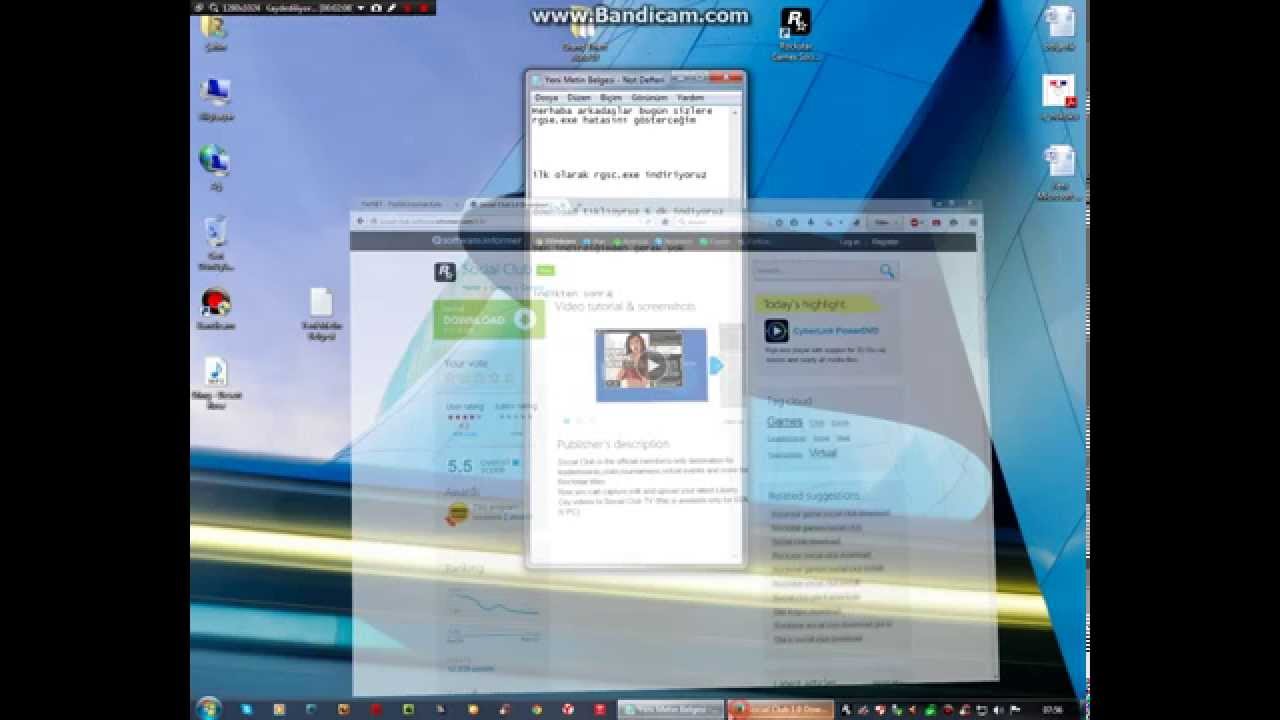
Task: Click the Rockstar Games Social Club desktop icon
Action: point(795,34)
